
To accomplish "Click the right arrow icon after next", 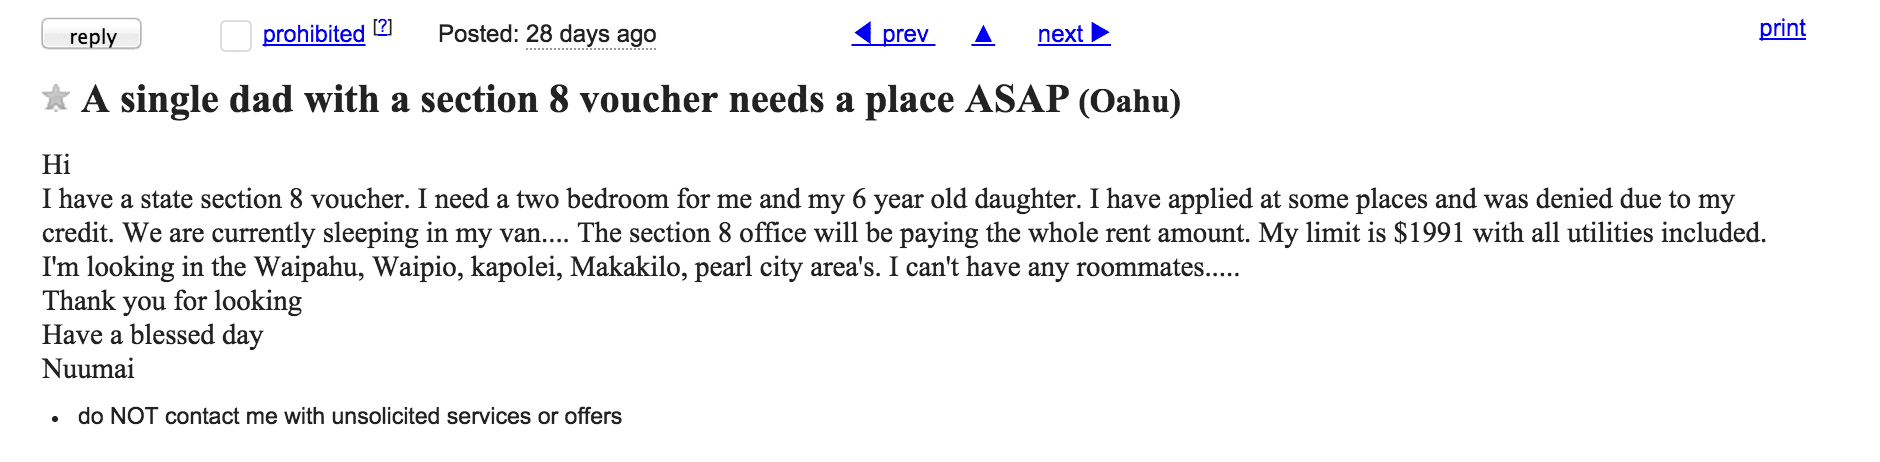I will [x=1100, y=33].
